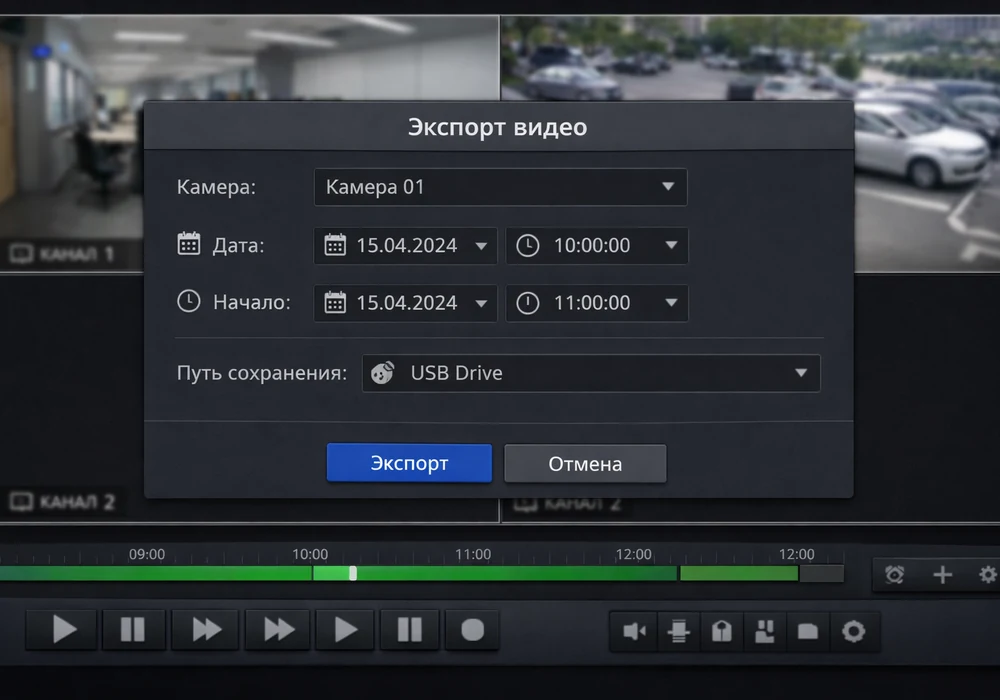Click the play button right of the fast-forward buttons

click(345, 630)
